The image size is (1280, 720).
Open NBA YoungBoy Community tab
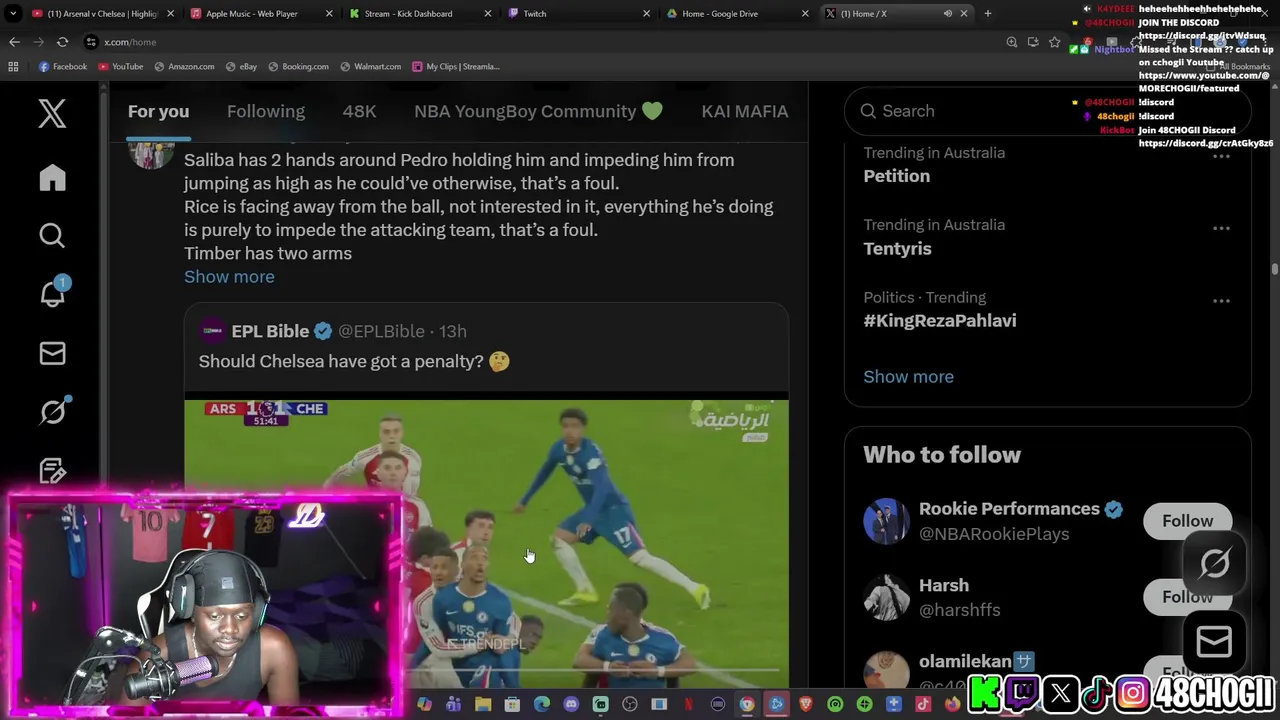pos(538,111)
